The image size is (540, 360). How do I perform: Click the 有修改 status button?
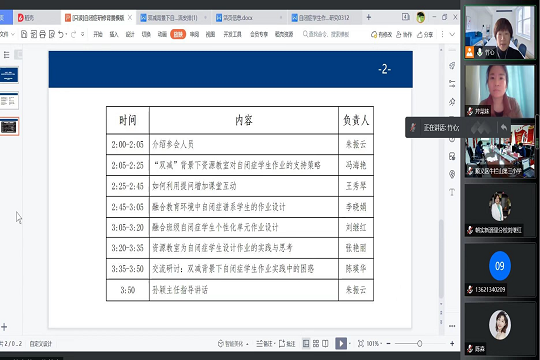pos(381,34)
